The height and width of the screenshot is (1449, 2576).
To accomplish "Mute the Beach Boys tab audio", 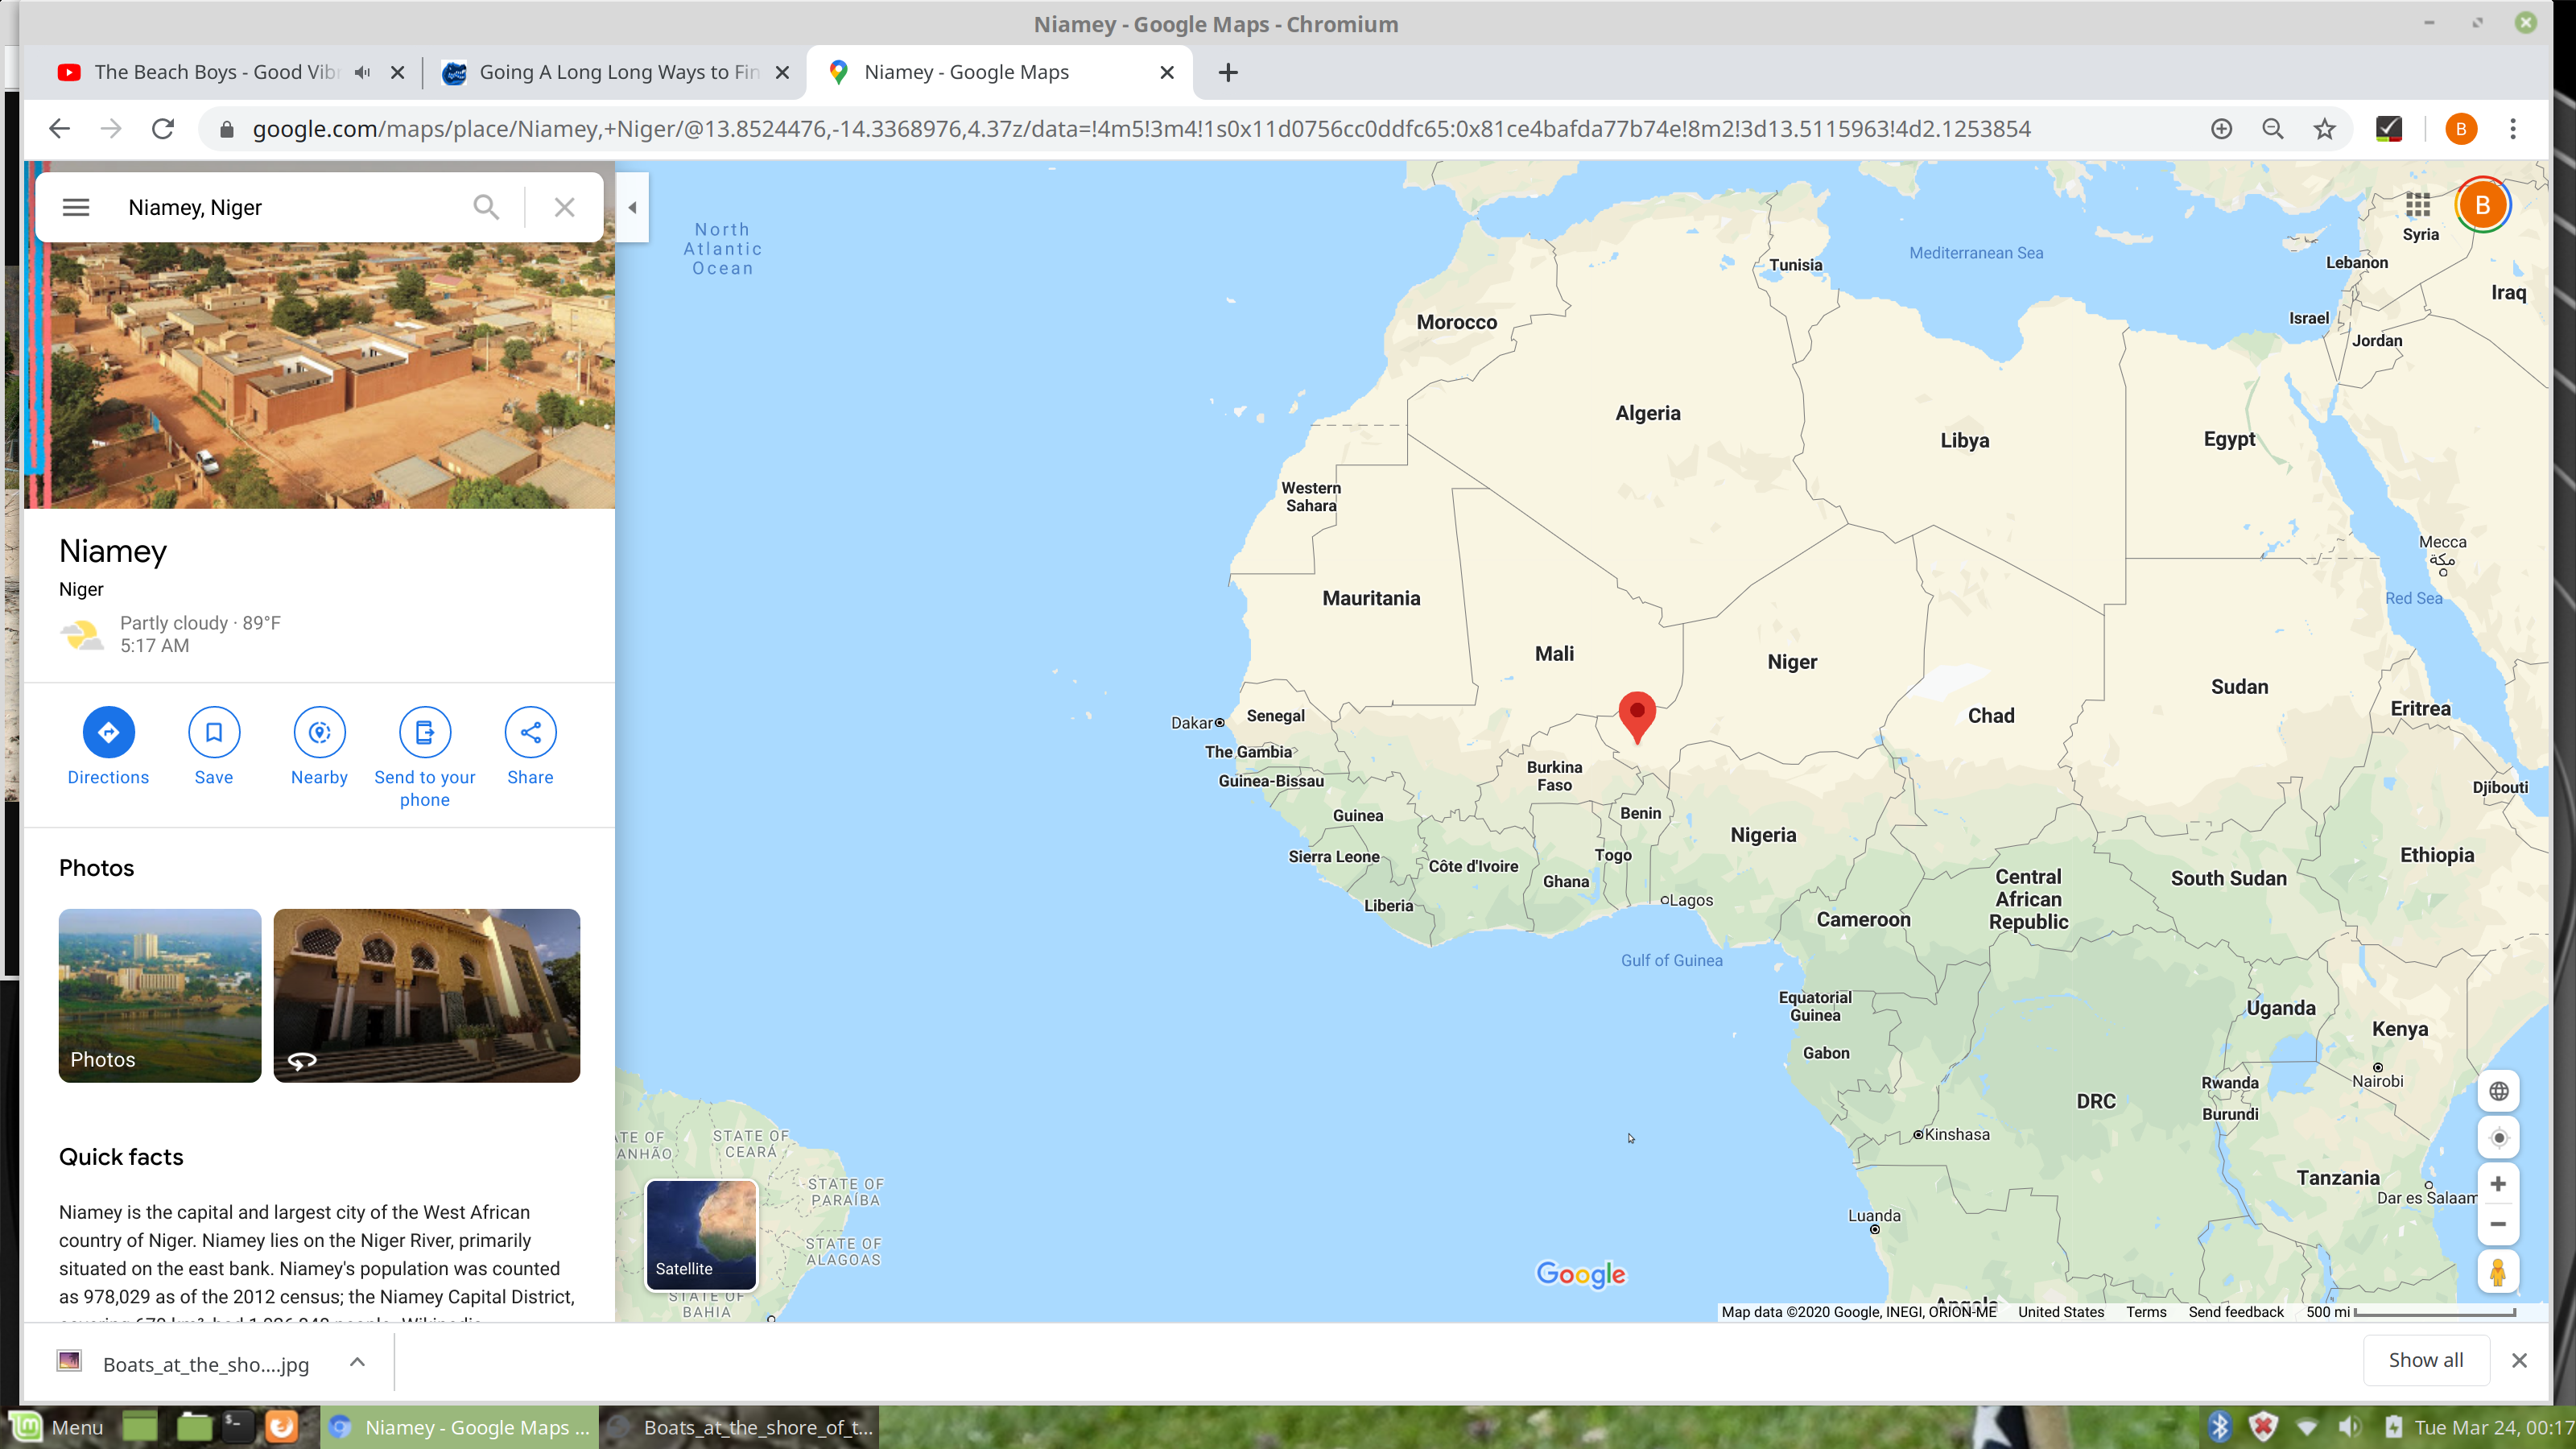I will coord(363,72).
